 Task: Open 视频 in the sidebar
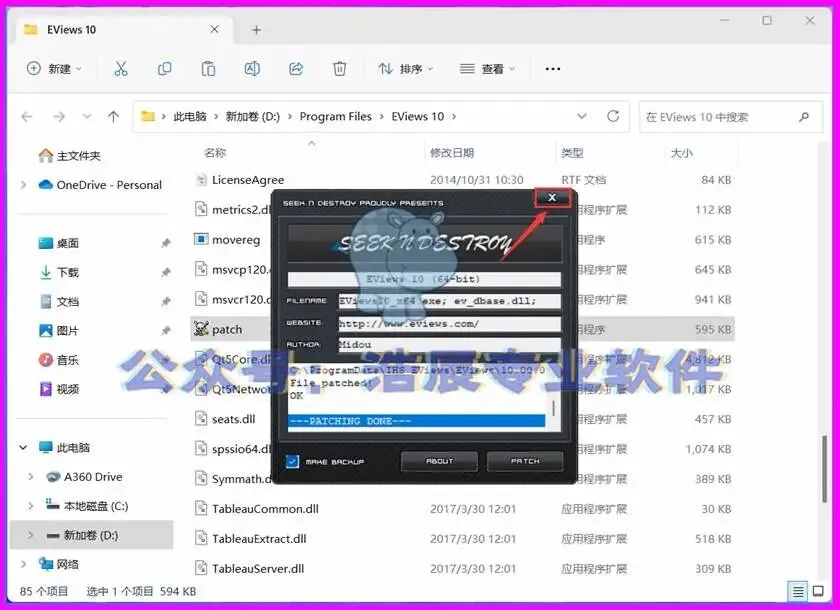[59, 389]
